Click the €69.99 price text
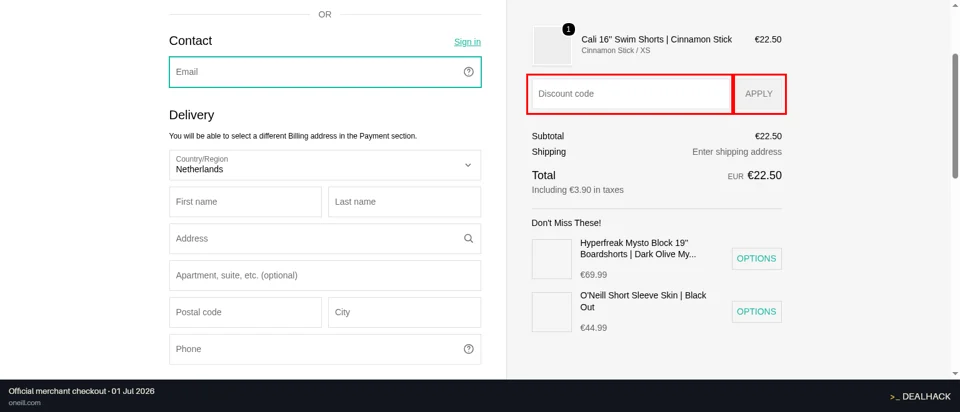The height and width of the screenshot is (412, 960). click(x=594, y=275)
